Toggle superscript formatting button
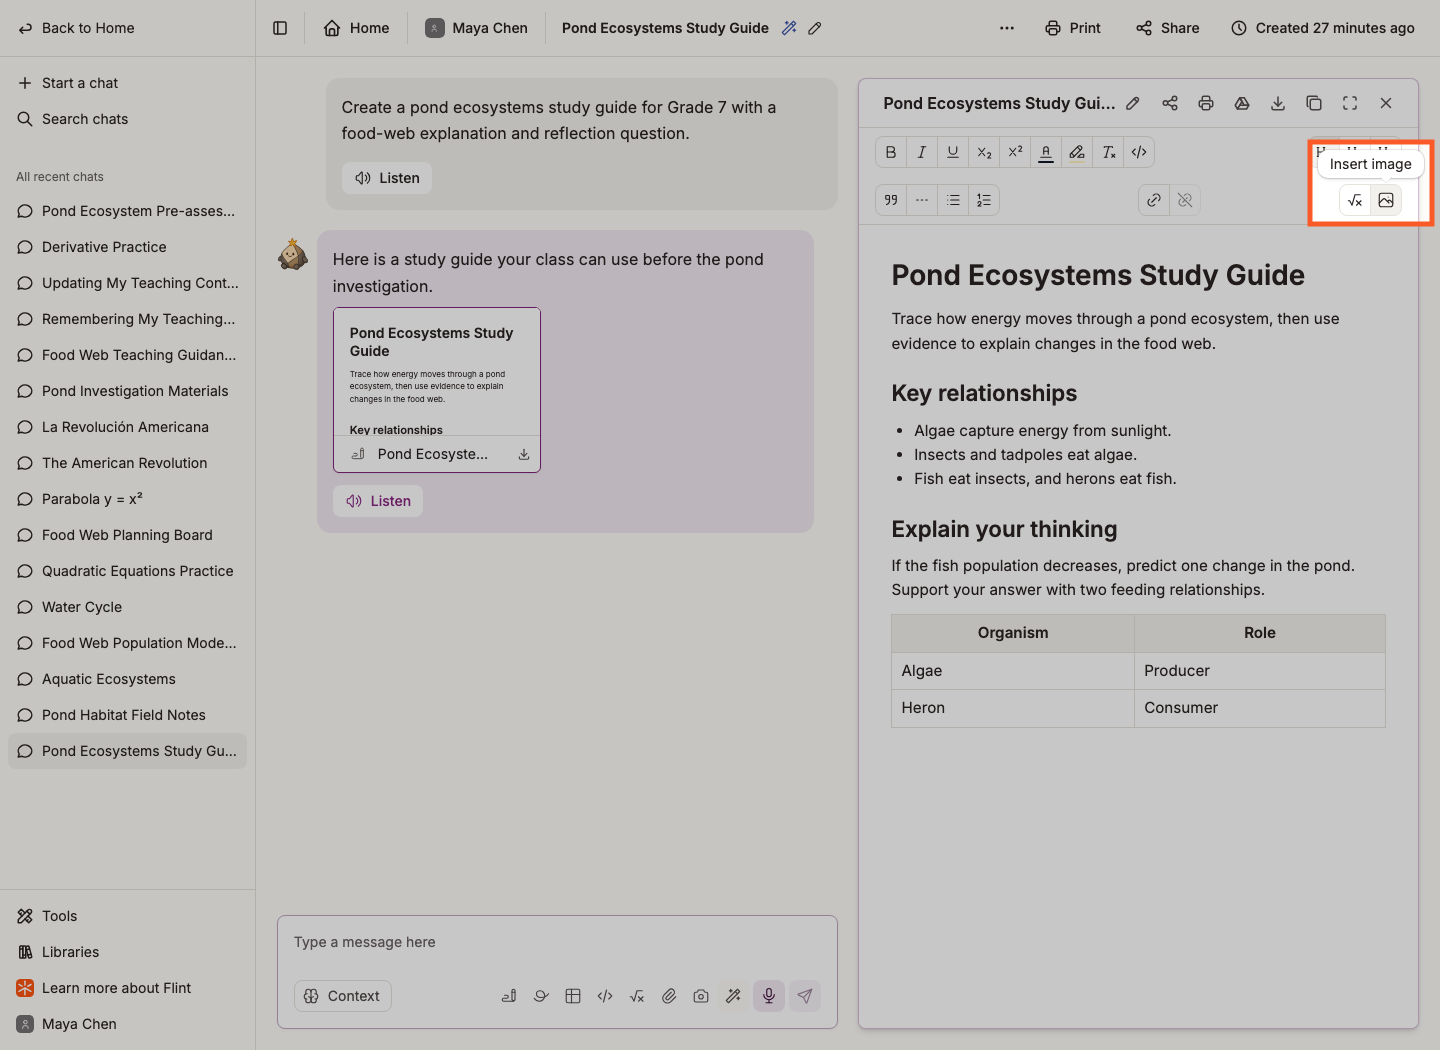 [1015, 152]
